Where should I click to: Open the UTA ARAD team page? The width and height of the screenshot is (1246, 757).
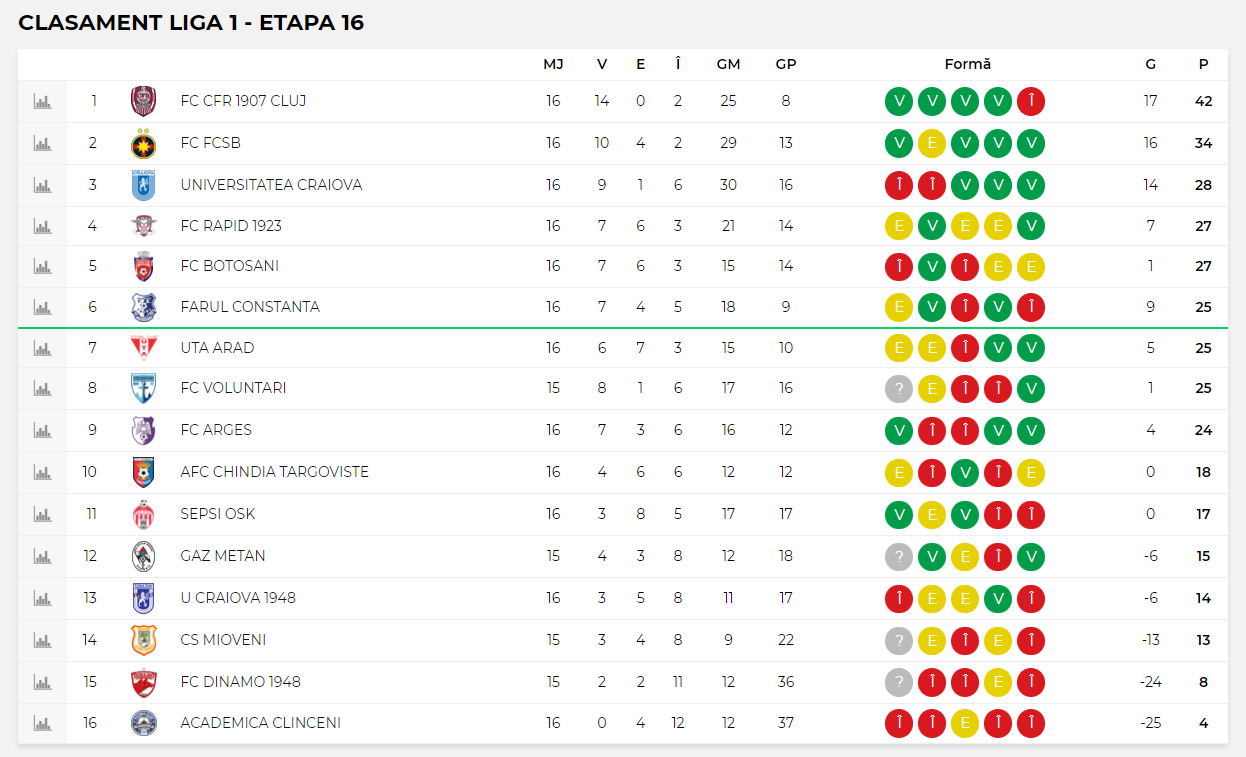(217, 348)
